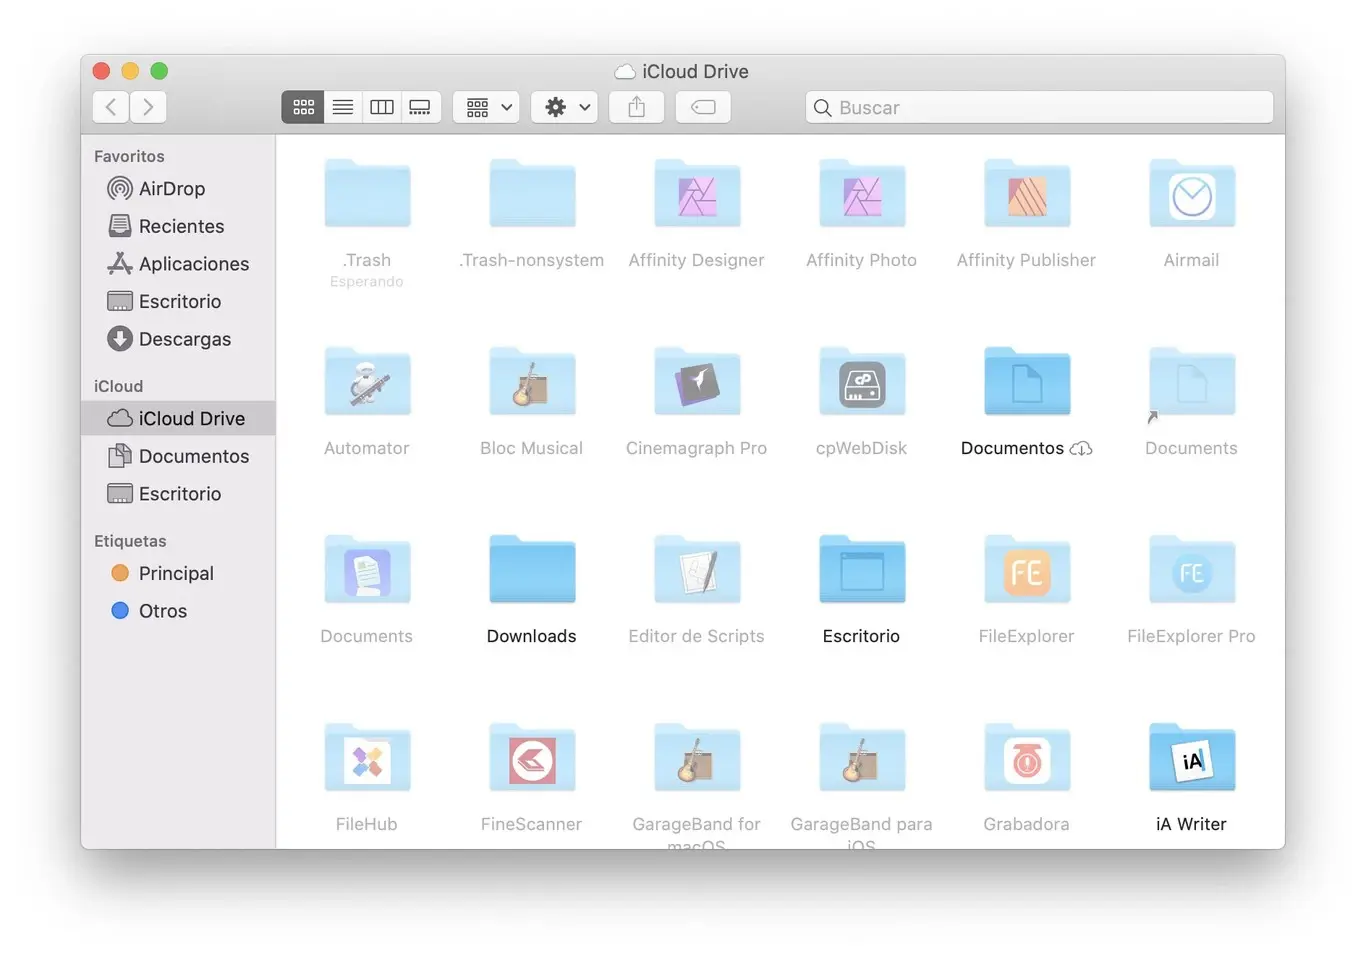The height and width of the screenshot is (956, 1366).
Task: Go back with the left chevron button
Action: click(x=111, y=107)
